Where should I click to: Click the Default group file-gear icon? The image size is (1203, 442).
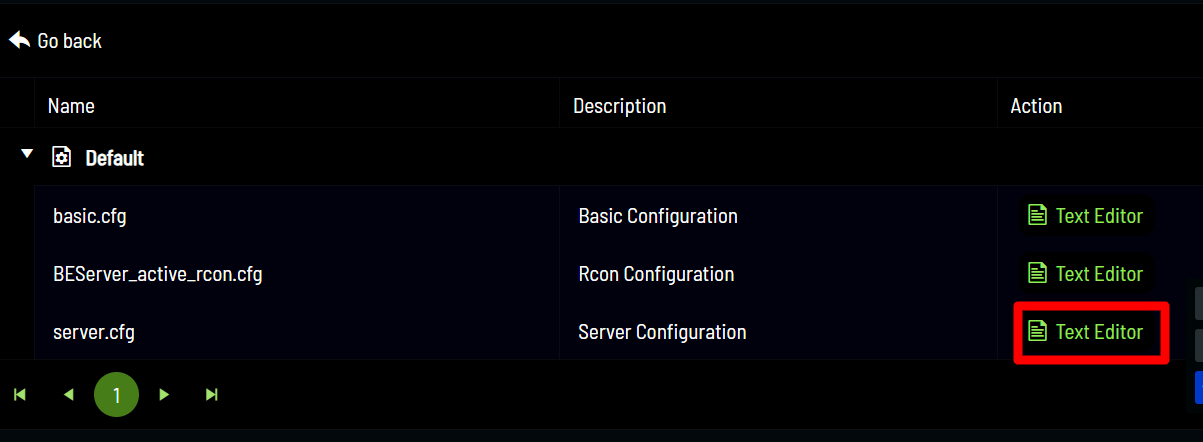[61, 157]
